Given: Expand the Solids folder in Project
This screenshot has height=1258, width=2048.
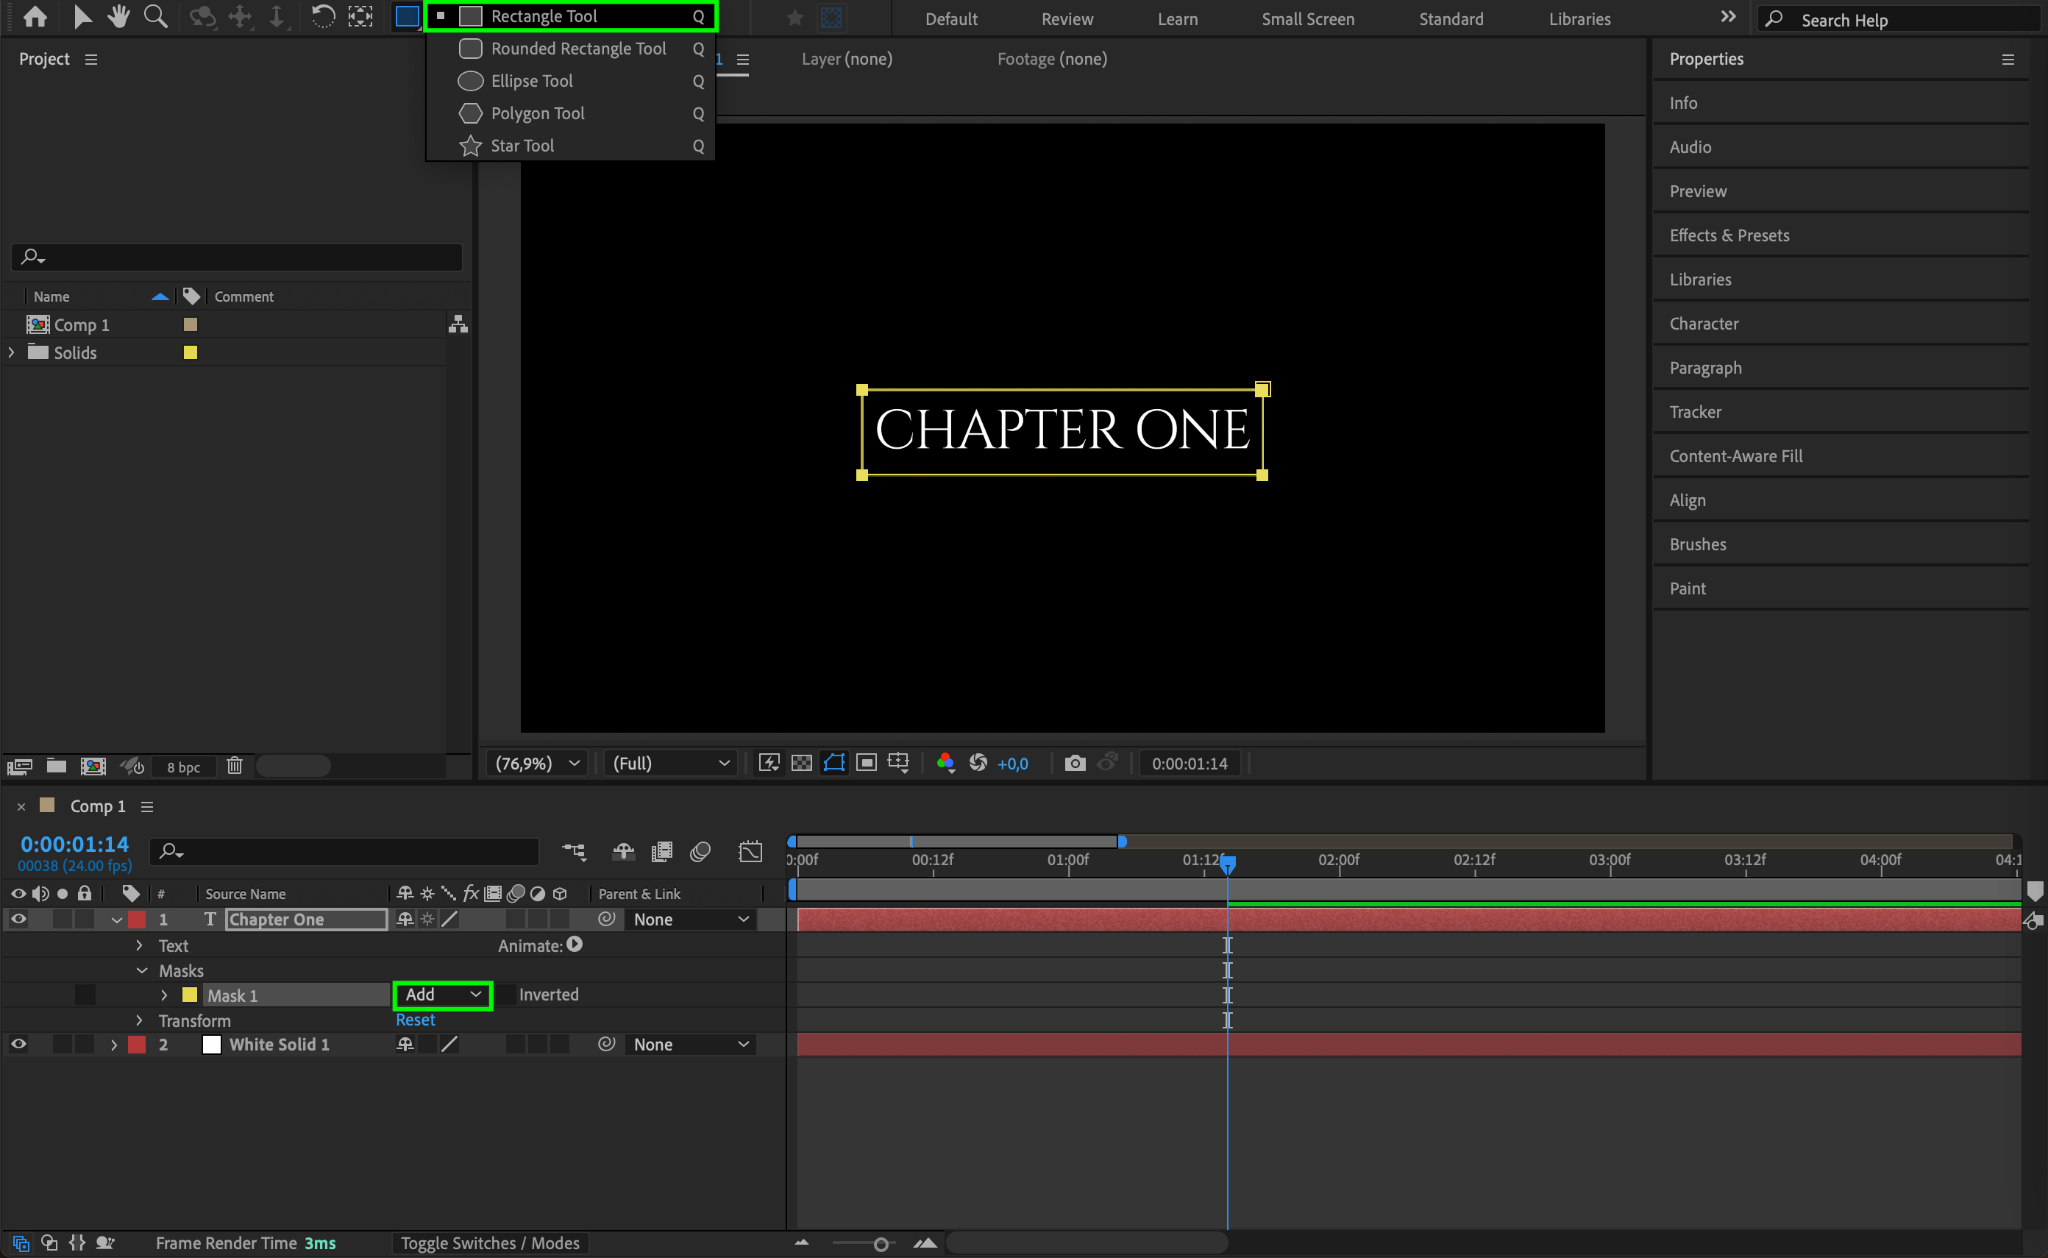Looking at the screenshot, I should click(12, 353).
